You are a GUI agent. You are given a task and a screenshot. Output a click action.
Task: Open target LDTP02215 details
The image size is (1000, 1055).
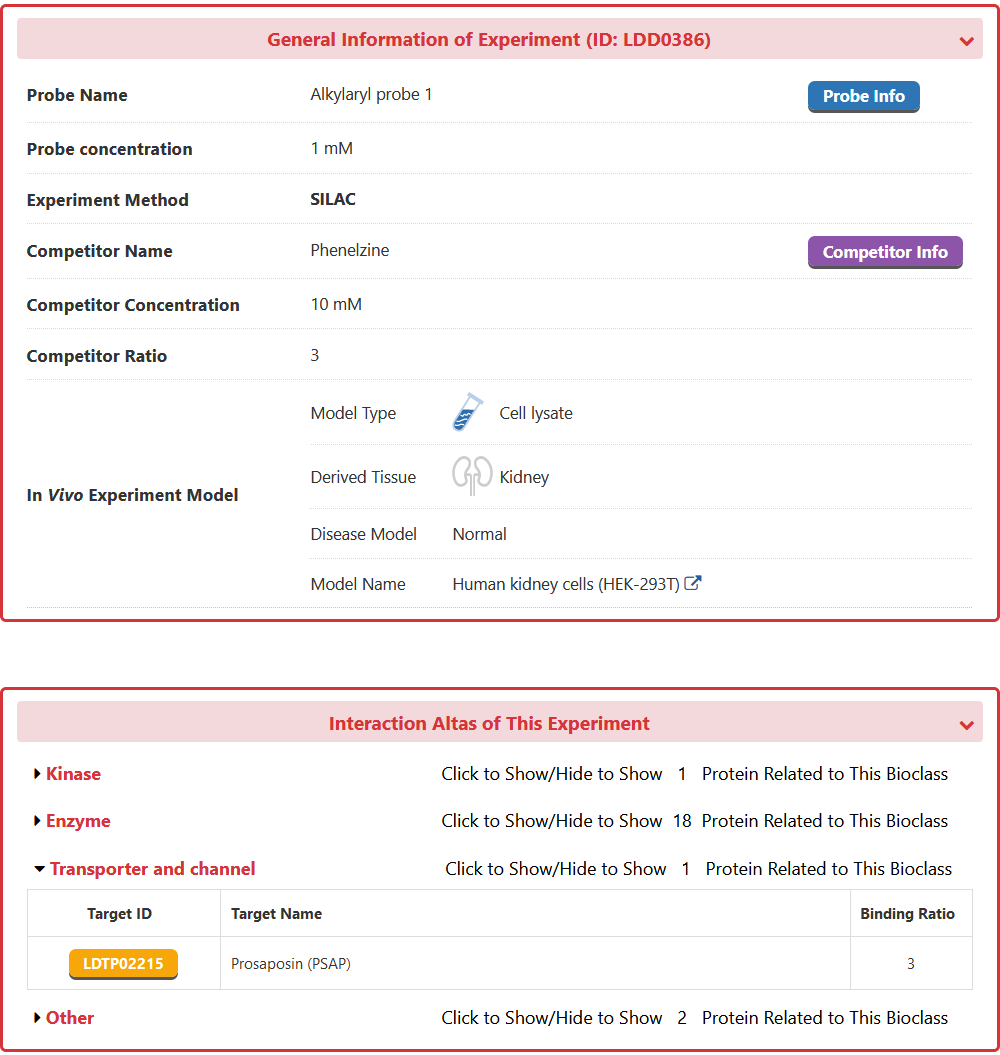(x=123, y=963)
